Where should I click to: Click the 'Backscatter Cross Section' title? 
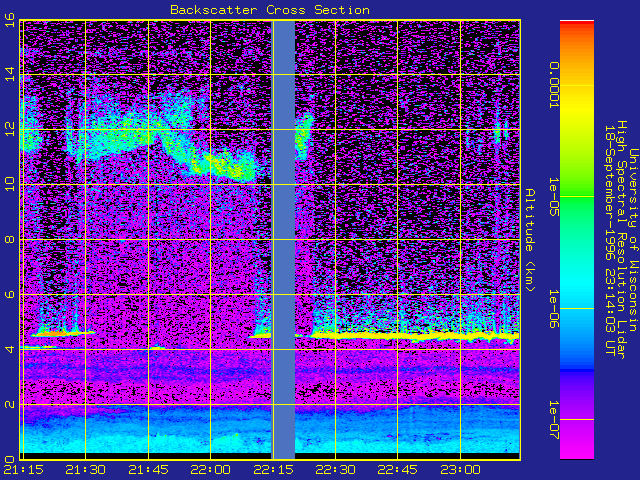click(x=270, y=10)
